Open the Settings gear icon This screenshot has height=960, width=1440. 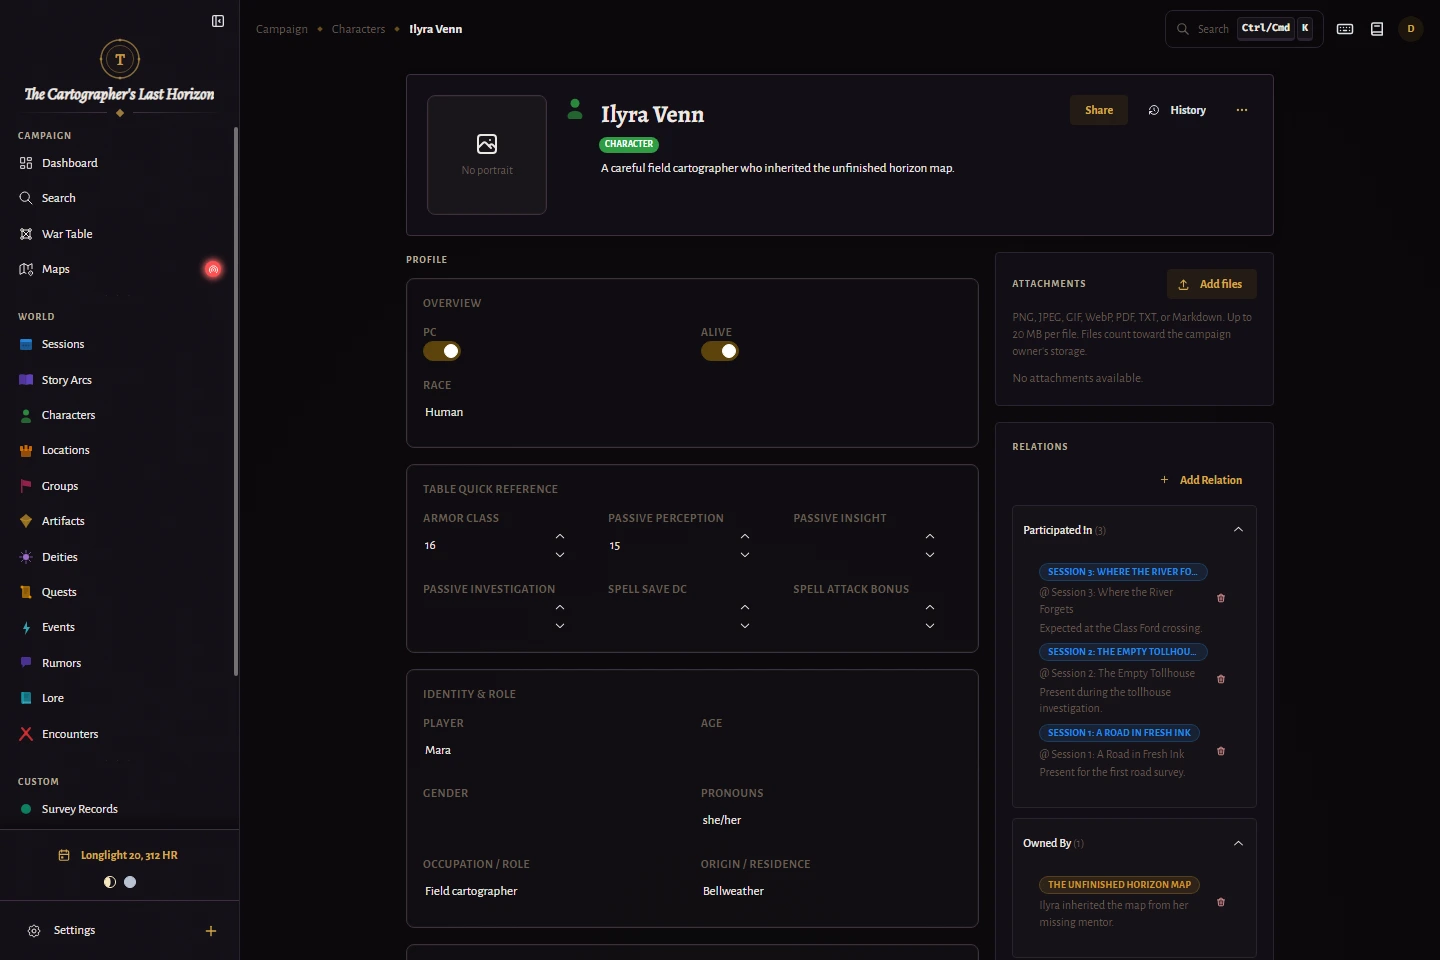tap(34, 931)
